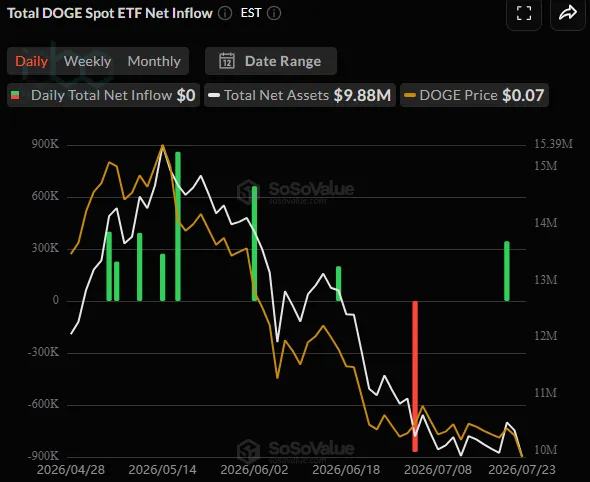Click the green bar near 2026/06/02

pos(254,243)
